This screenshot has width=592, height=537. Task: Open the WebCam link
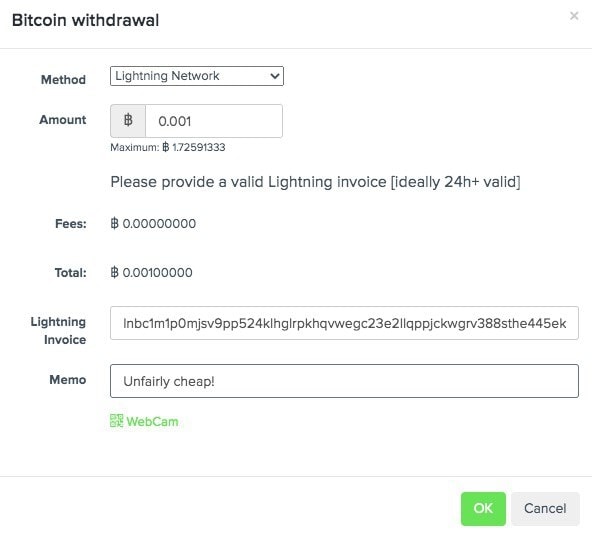pos(152,421)
